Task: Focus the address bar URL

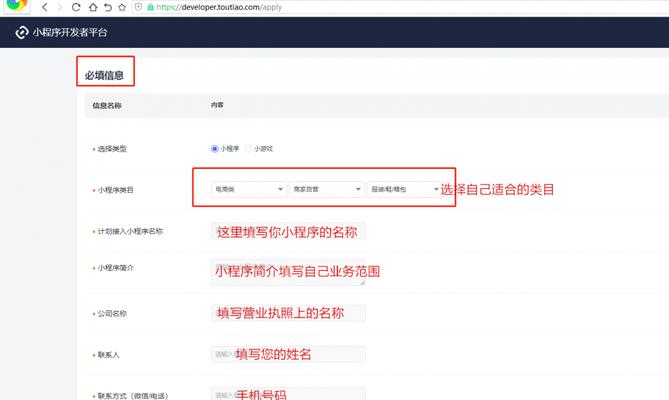Action: tap(219, 7)
